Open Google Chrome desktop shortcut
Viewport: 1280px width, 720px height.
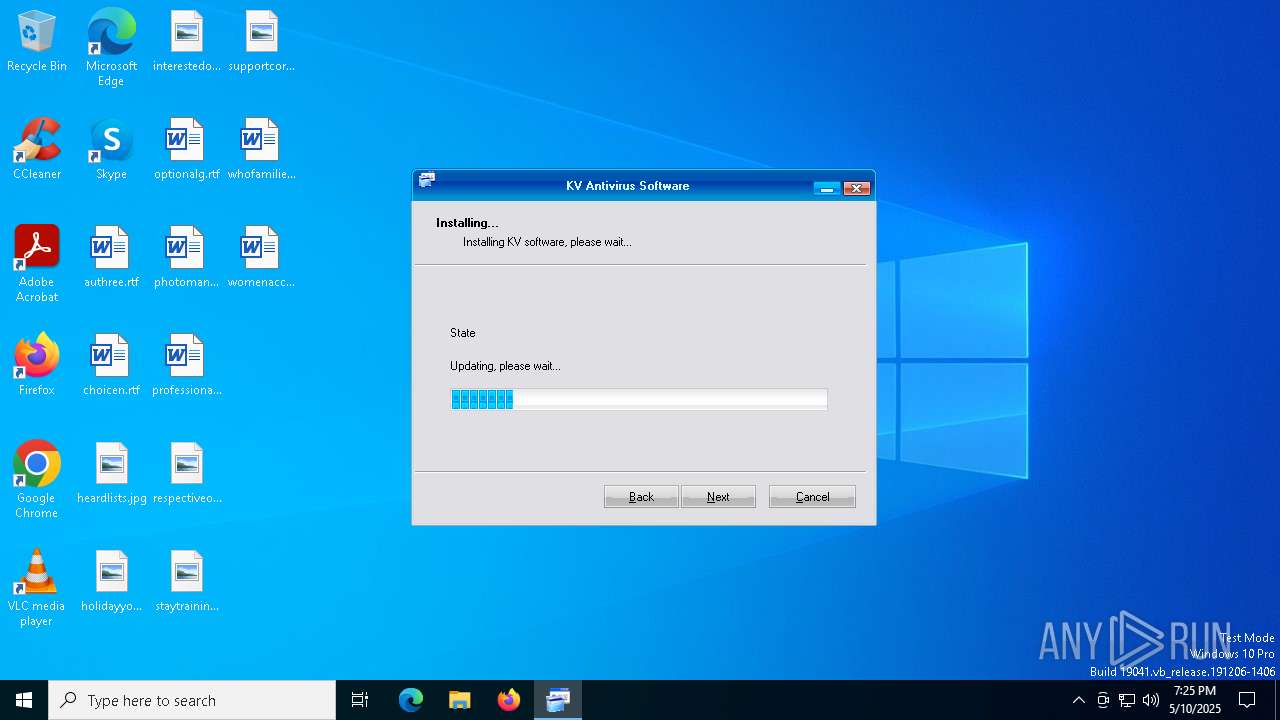[37, 479]
